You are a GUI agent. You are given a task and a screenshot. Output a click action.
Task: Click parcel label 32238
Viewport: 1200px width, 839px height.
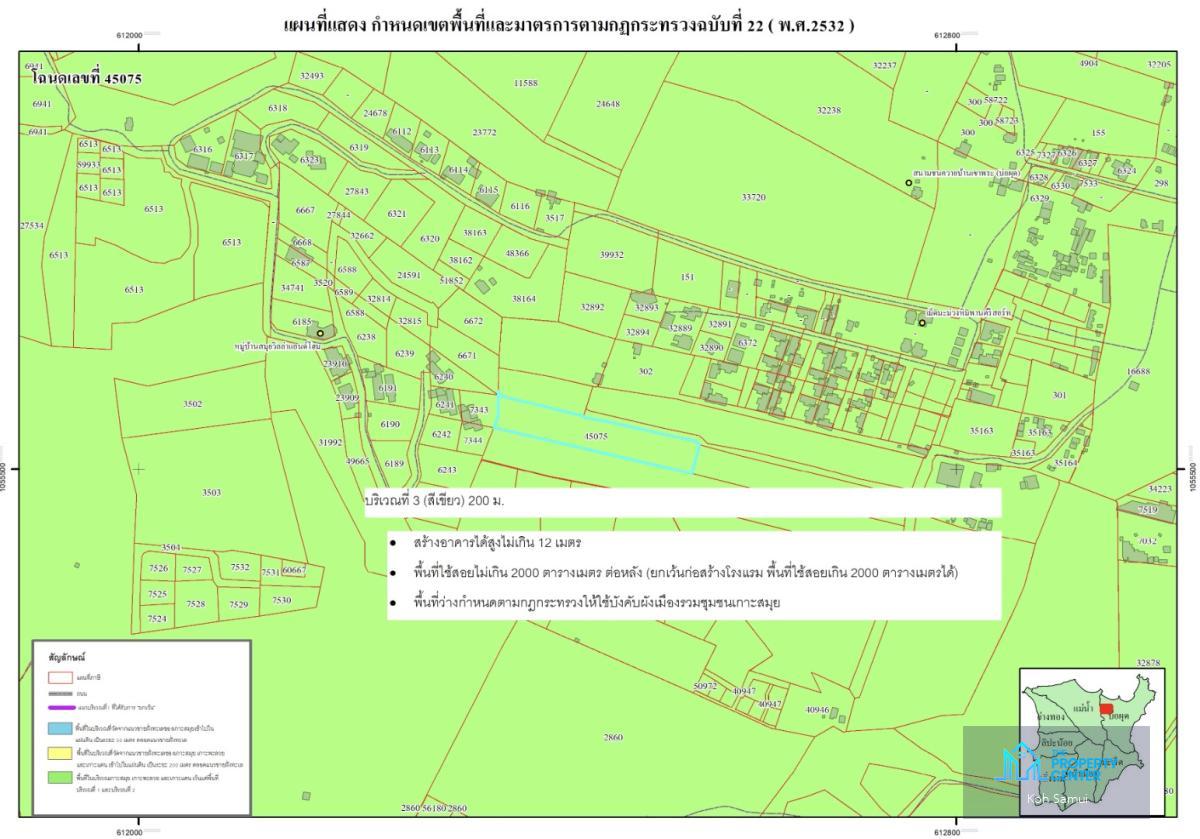coord(829,111)
